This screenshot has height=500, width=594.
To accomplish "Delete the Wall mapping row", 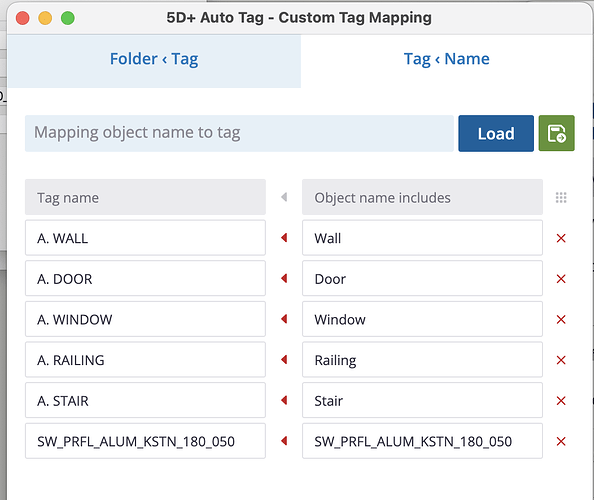I will coord(561,238).
